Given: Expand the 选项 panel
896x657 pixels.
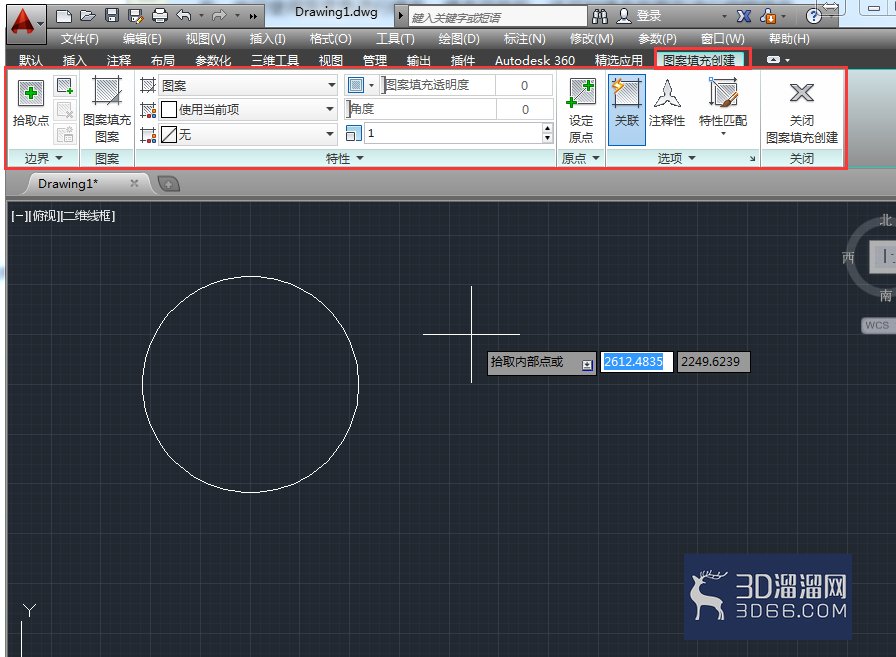Looking at the screenshot, I should click(676, 158).
